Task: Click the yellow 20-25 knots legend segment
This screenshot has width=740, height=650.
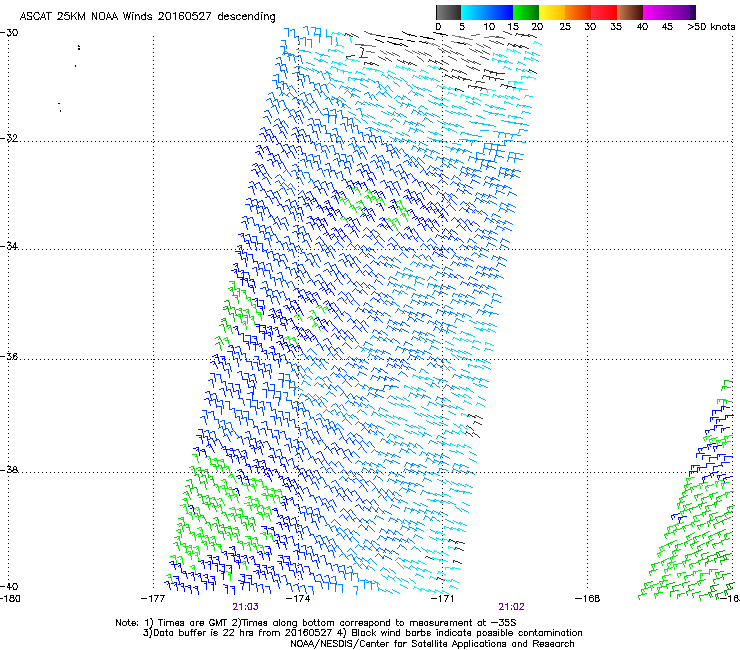Action: click(x=552, y=12)
